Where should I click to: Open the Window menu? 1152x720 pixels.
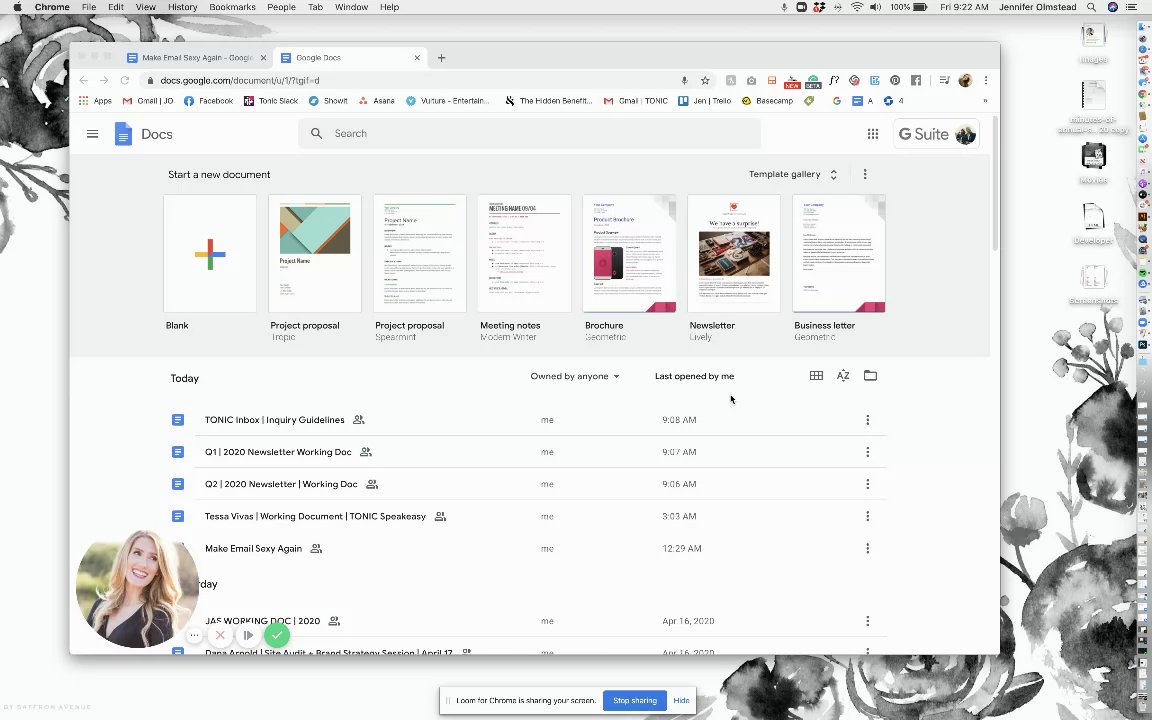click(x=351, y=7)
